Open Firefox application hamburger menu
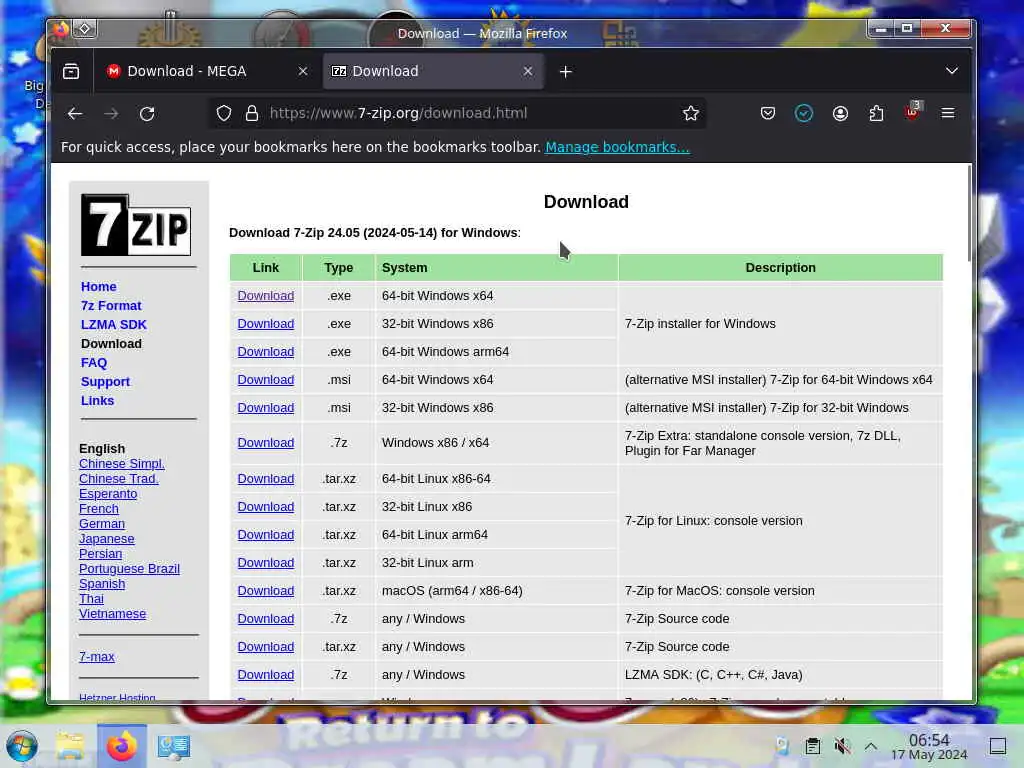Image resolution: width=1024 pixels, height=768 pixels. [x=948, y=114]
